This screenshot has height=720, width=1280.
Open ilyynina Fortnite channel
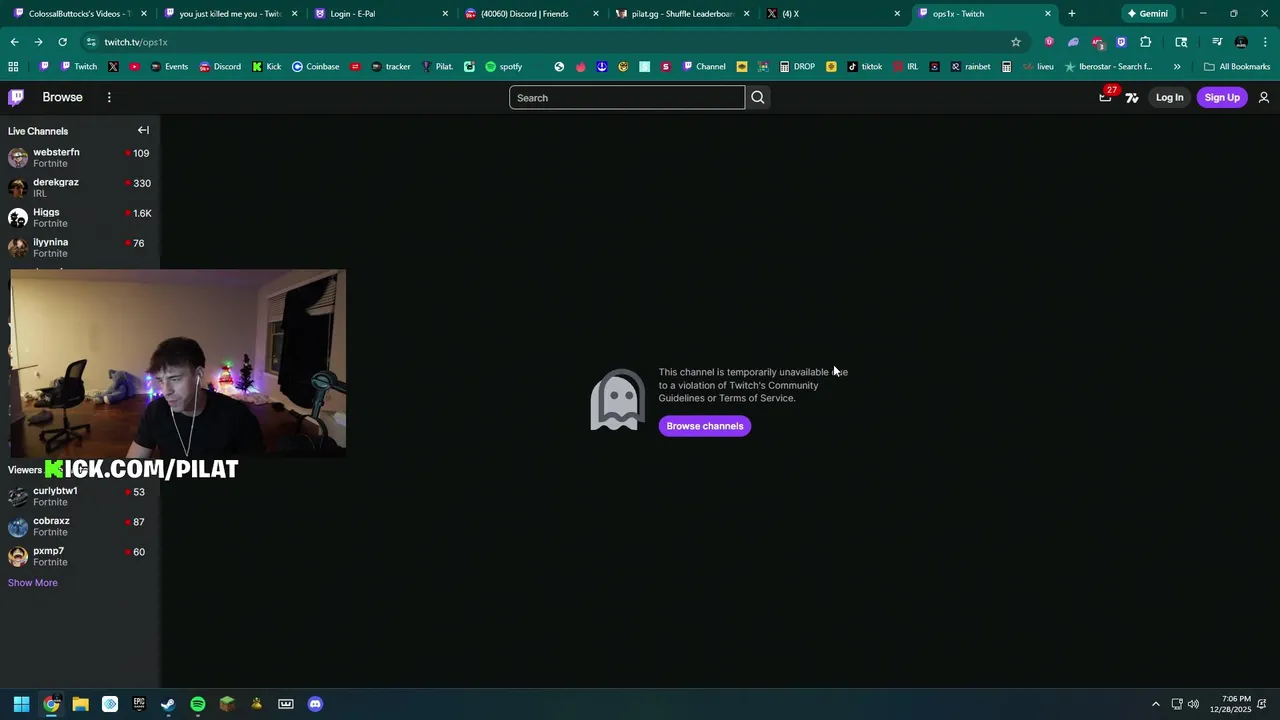click(80, 247)
